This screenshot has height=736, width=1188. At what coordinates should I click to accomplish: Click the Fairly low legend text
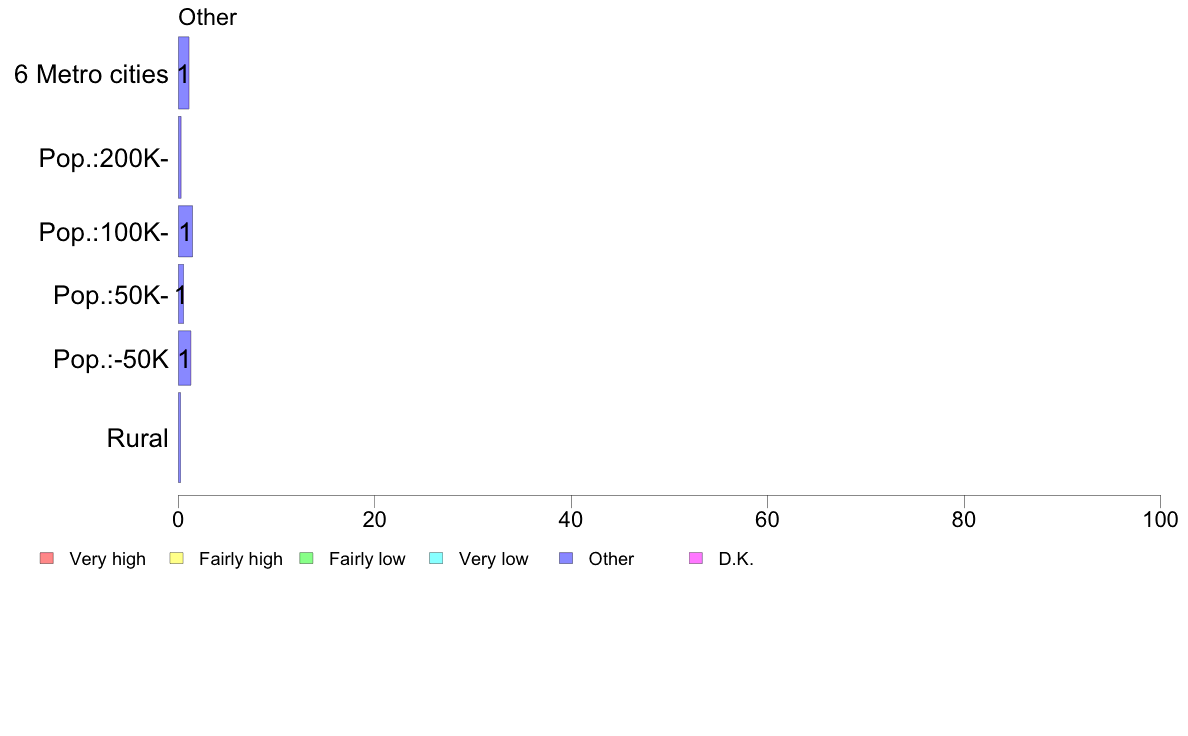pyautogui.click(x=367, y=559)
